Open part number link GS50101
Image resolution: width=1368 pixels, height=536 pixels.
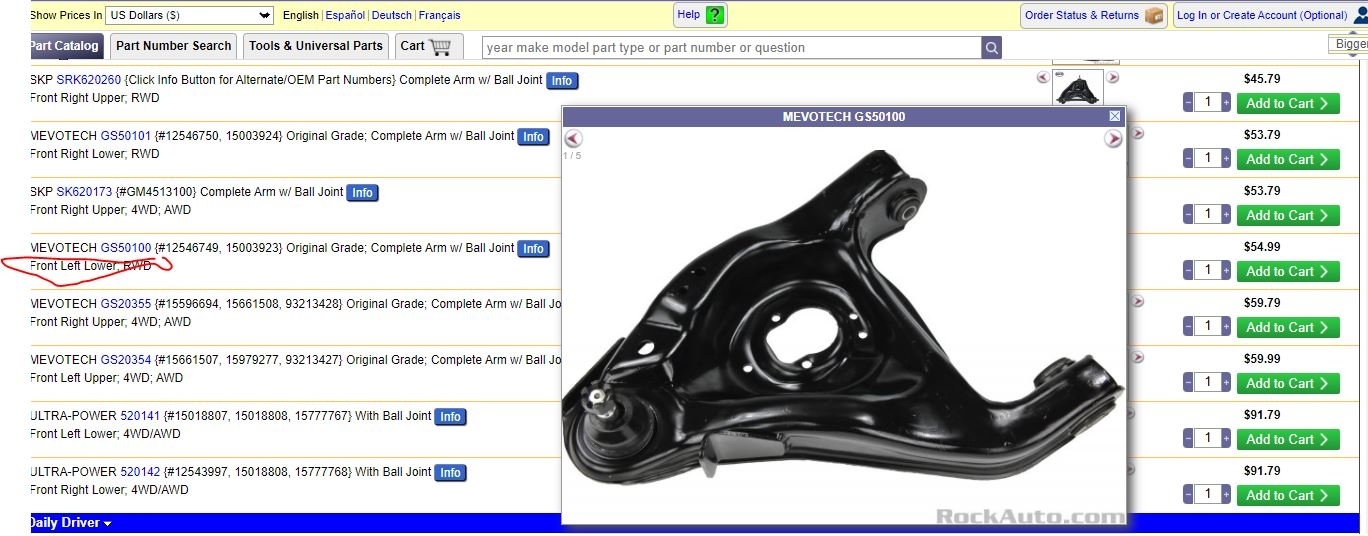coord(126,136)
